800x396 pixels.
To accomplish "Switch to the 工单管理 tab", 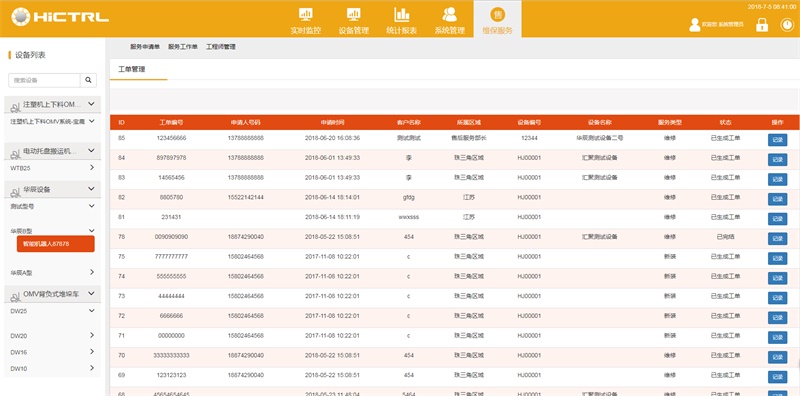I will pos(132,69).
